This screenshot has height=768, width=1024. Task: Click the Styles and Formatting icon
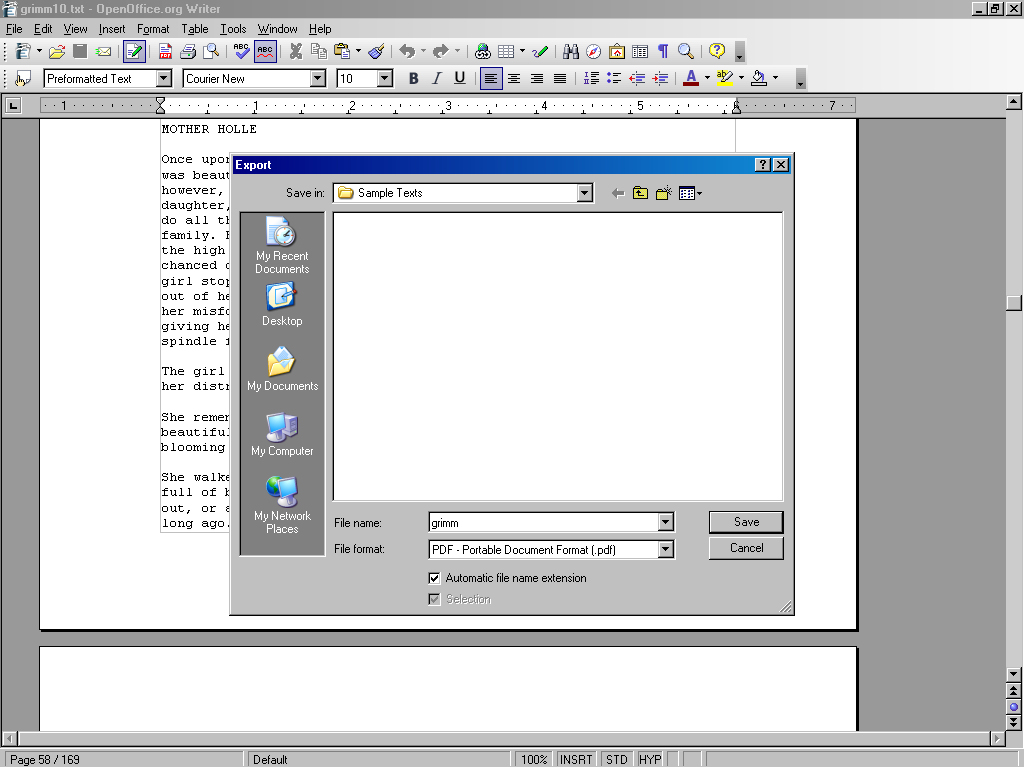[23, 79]
